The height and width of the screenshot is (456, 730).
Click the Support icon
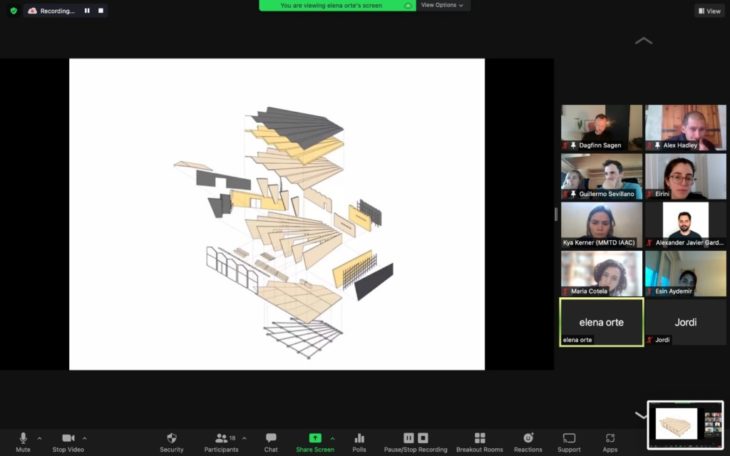pos(569,440)
